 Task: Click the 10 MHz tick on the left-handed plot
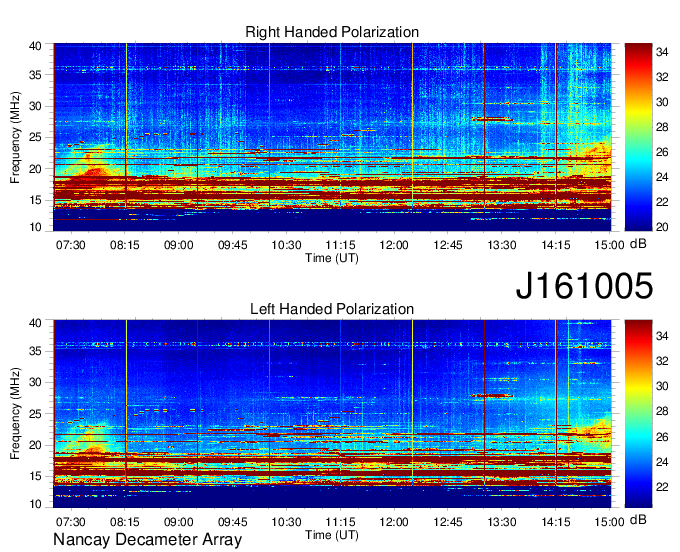[x=35, y=504]
